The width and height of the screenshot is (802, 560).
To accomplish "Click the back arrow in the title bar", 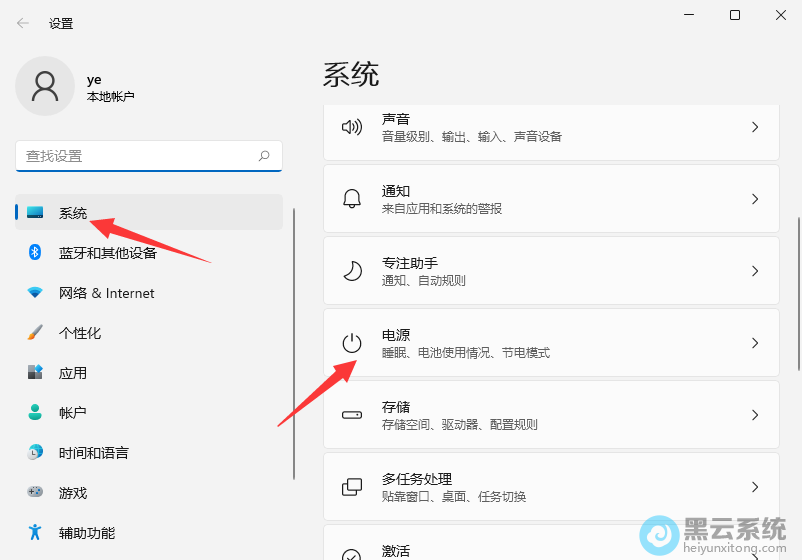I will [23, 23].
